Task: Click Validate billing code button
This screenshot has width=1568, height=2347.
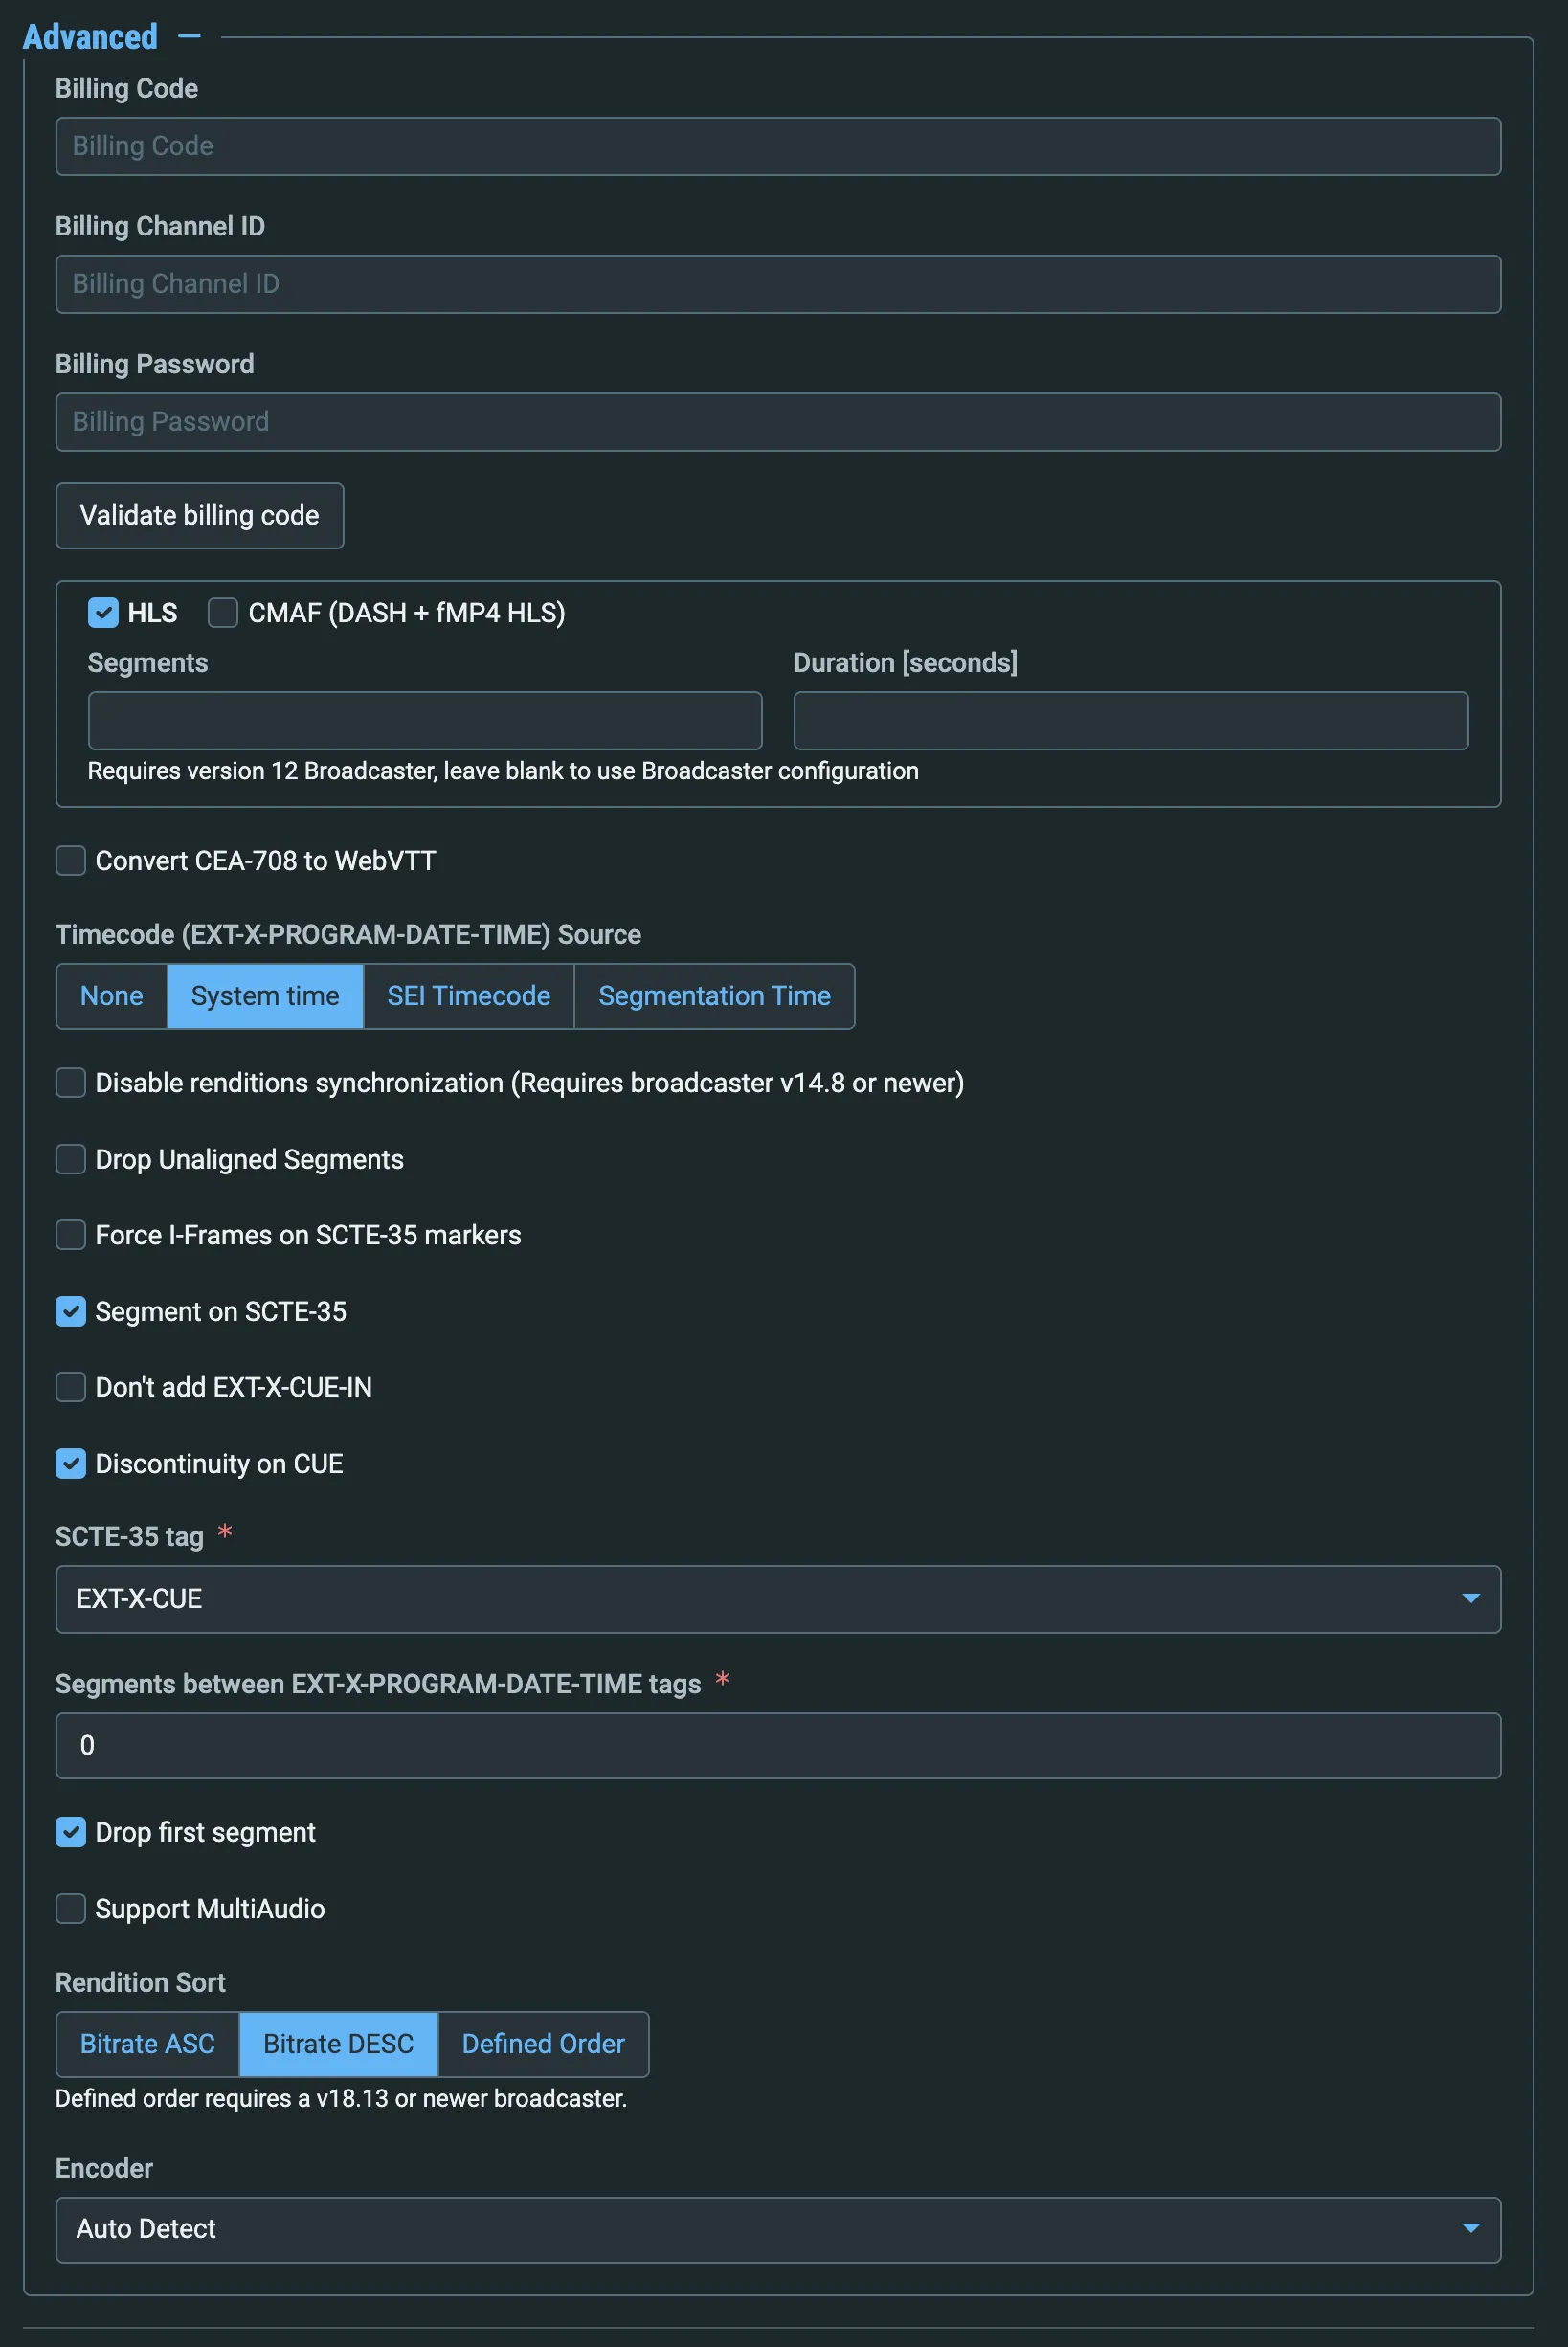Action: tap(200, 516)
